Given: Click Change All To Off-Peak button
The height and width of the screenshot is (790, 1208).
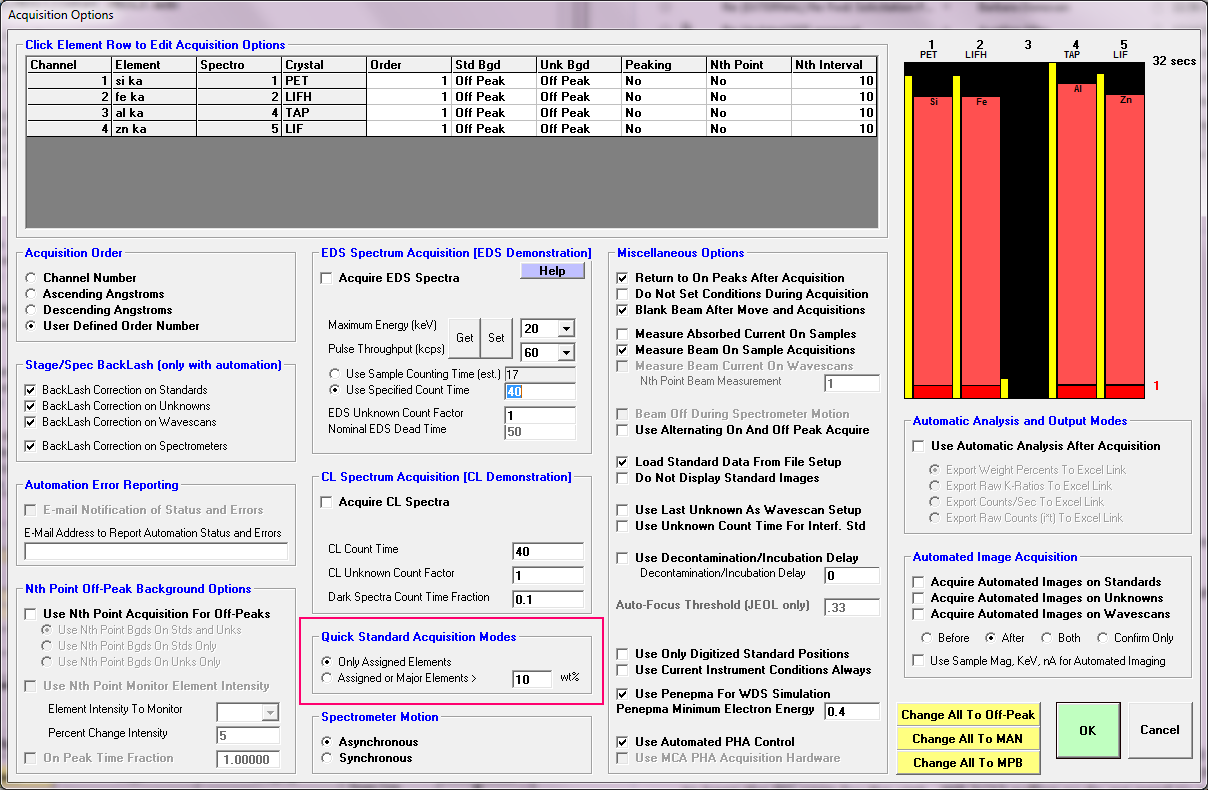Looking at the screenshot, I should [967, 715].
